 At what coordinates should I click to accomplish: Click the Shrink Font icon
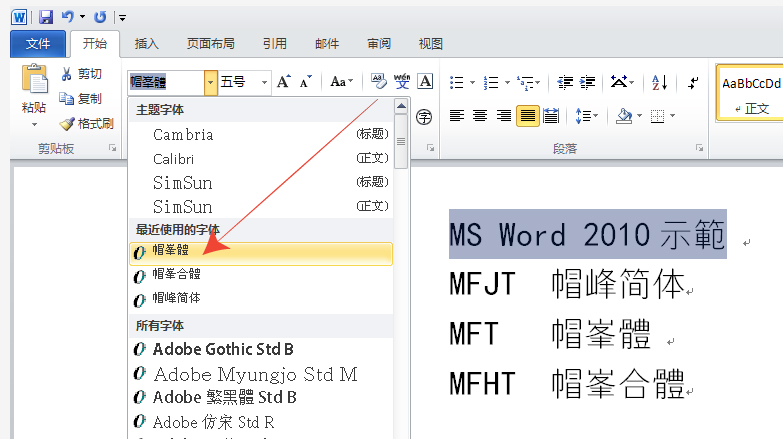click(306, 81)
